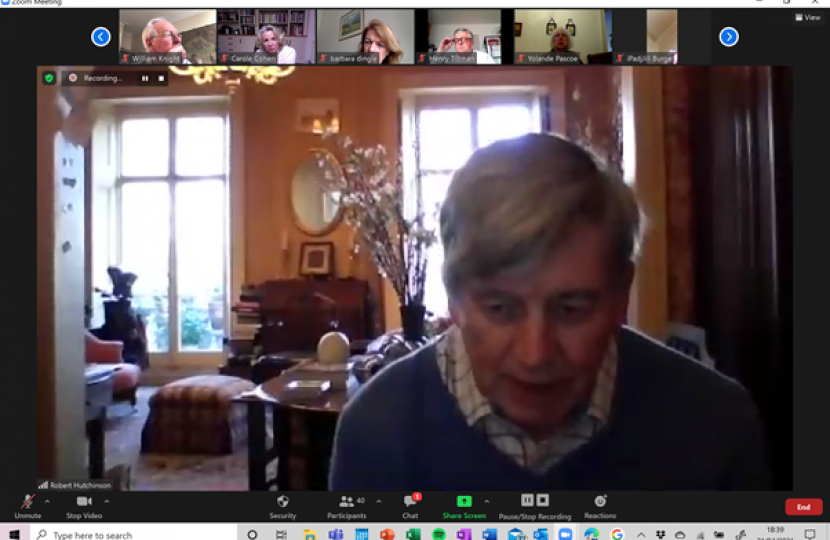This screenshot has height=540, width=830.
Task: Open the Reactions menu
Action: coord(600,503)
